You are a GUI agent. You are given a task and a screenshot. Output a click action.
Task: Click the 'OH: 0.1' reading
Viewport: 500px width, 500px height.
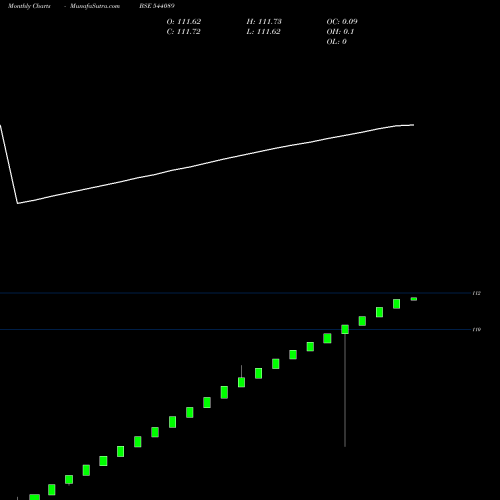340,32
